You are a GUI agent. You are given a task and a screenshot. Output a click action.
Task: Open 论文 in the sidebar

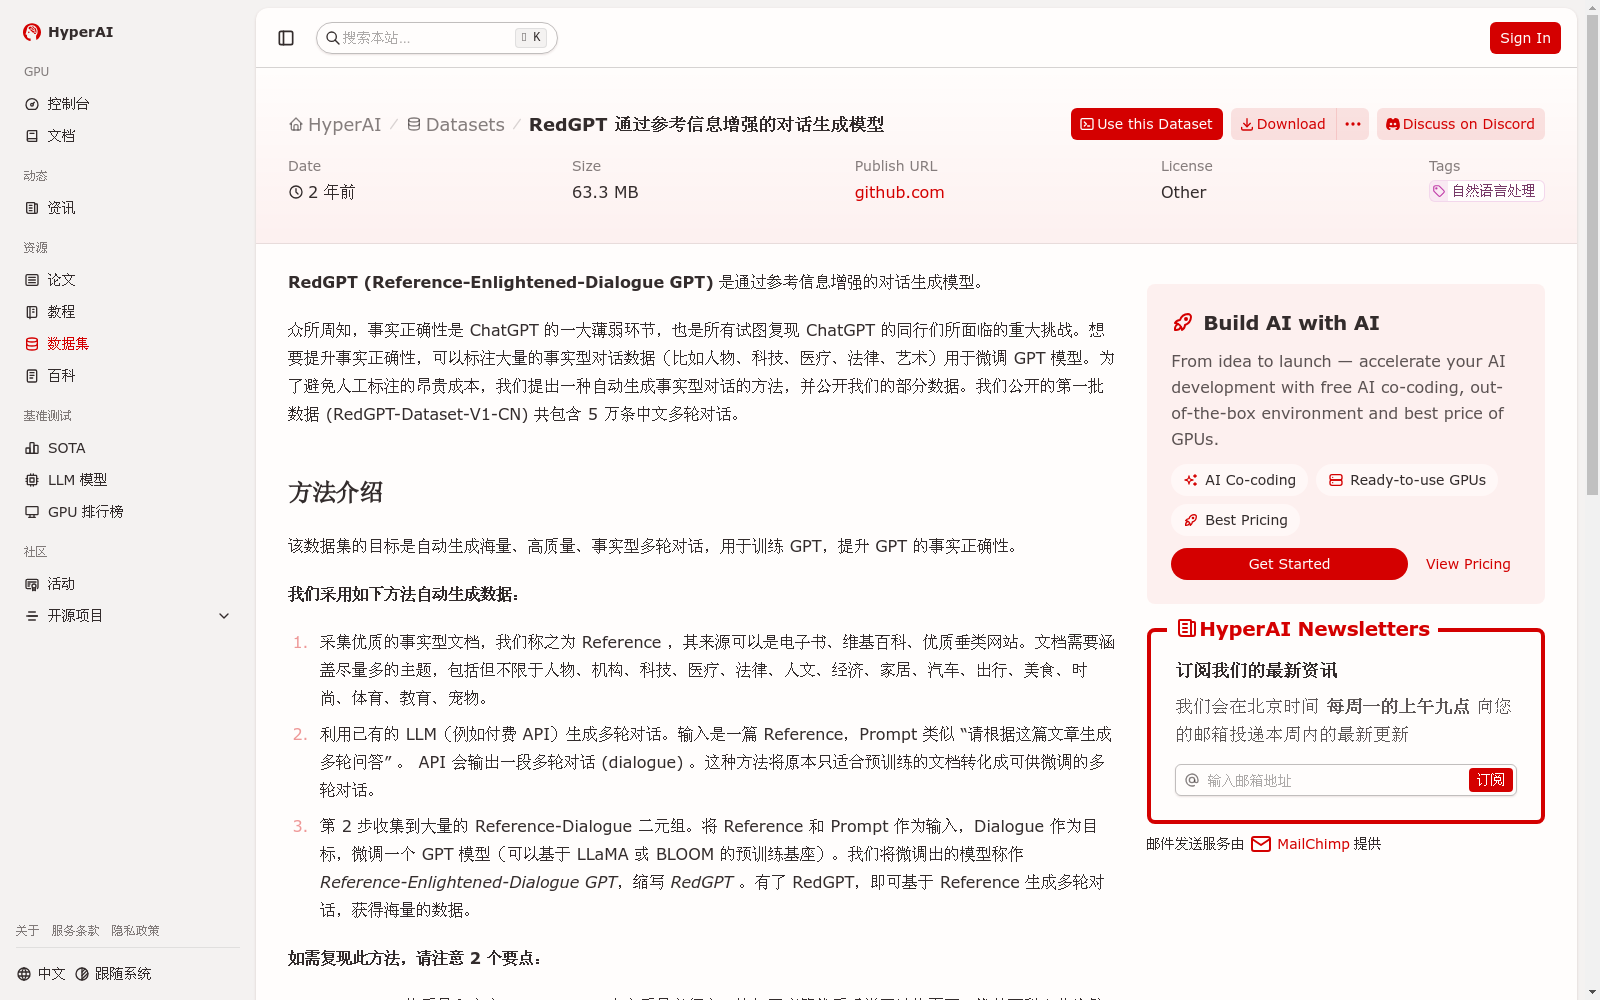click(60, 279)
